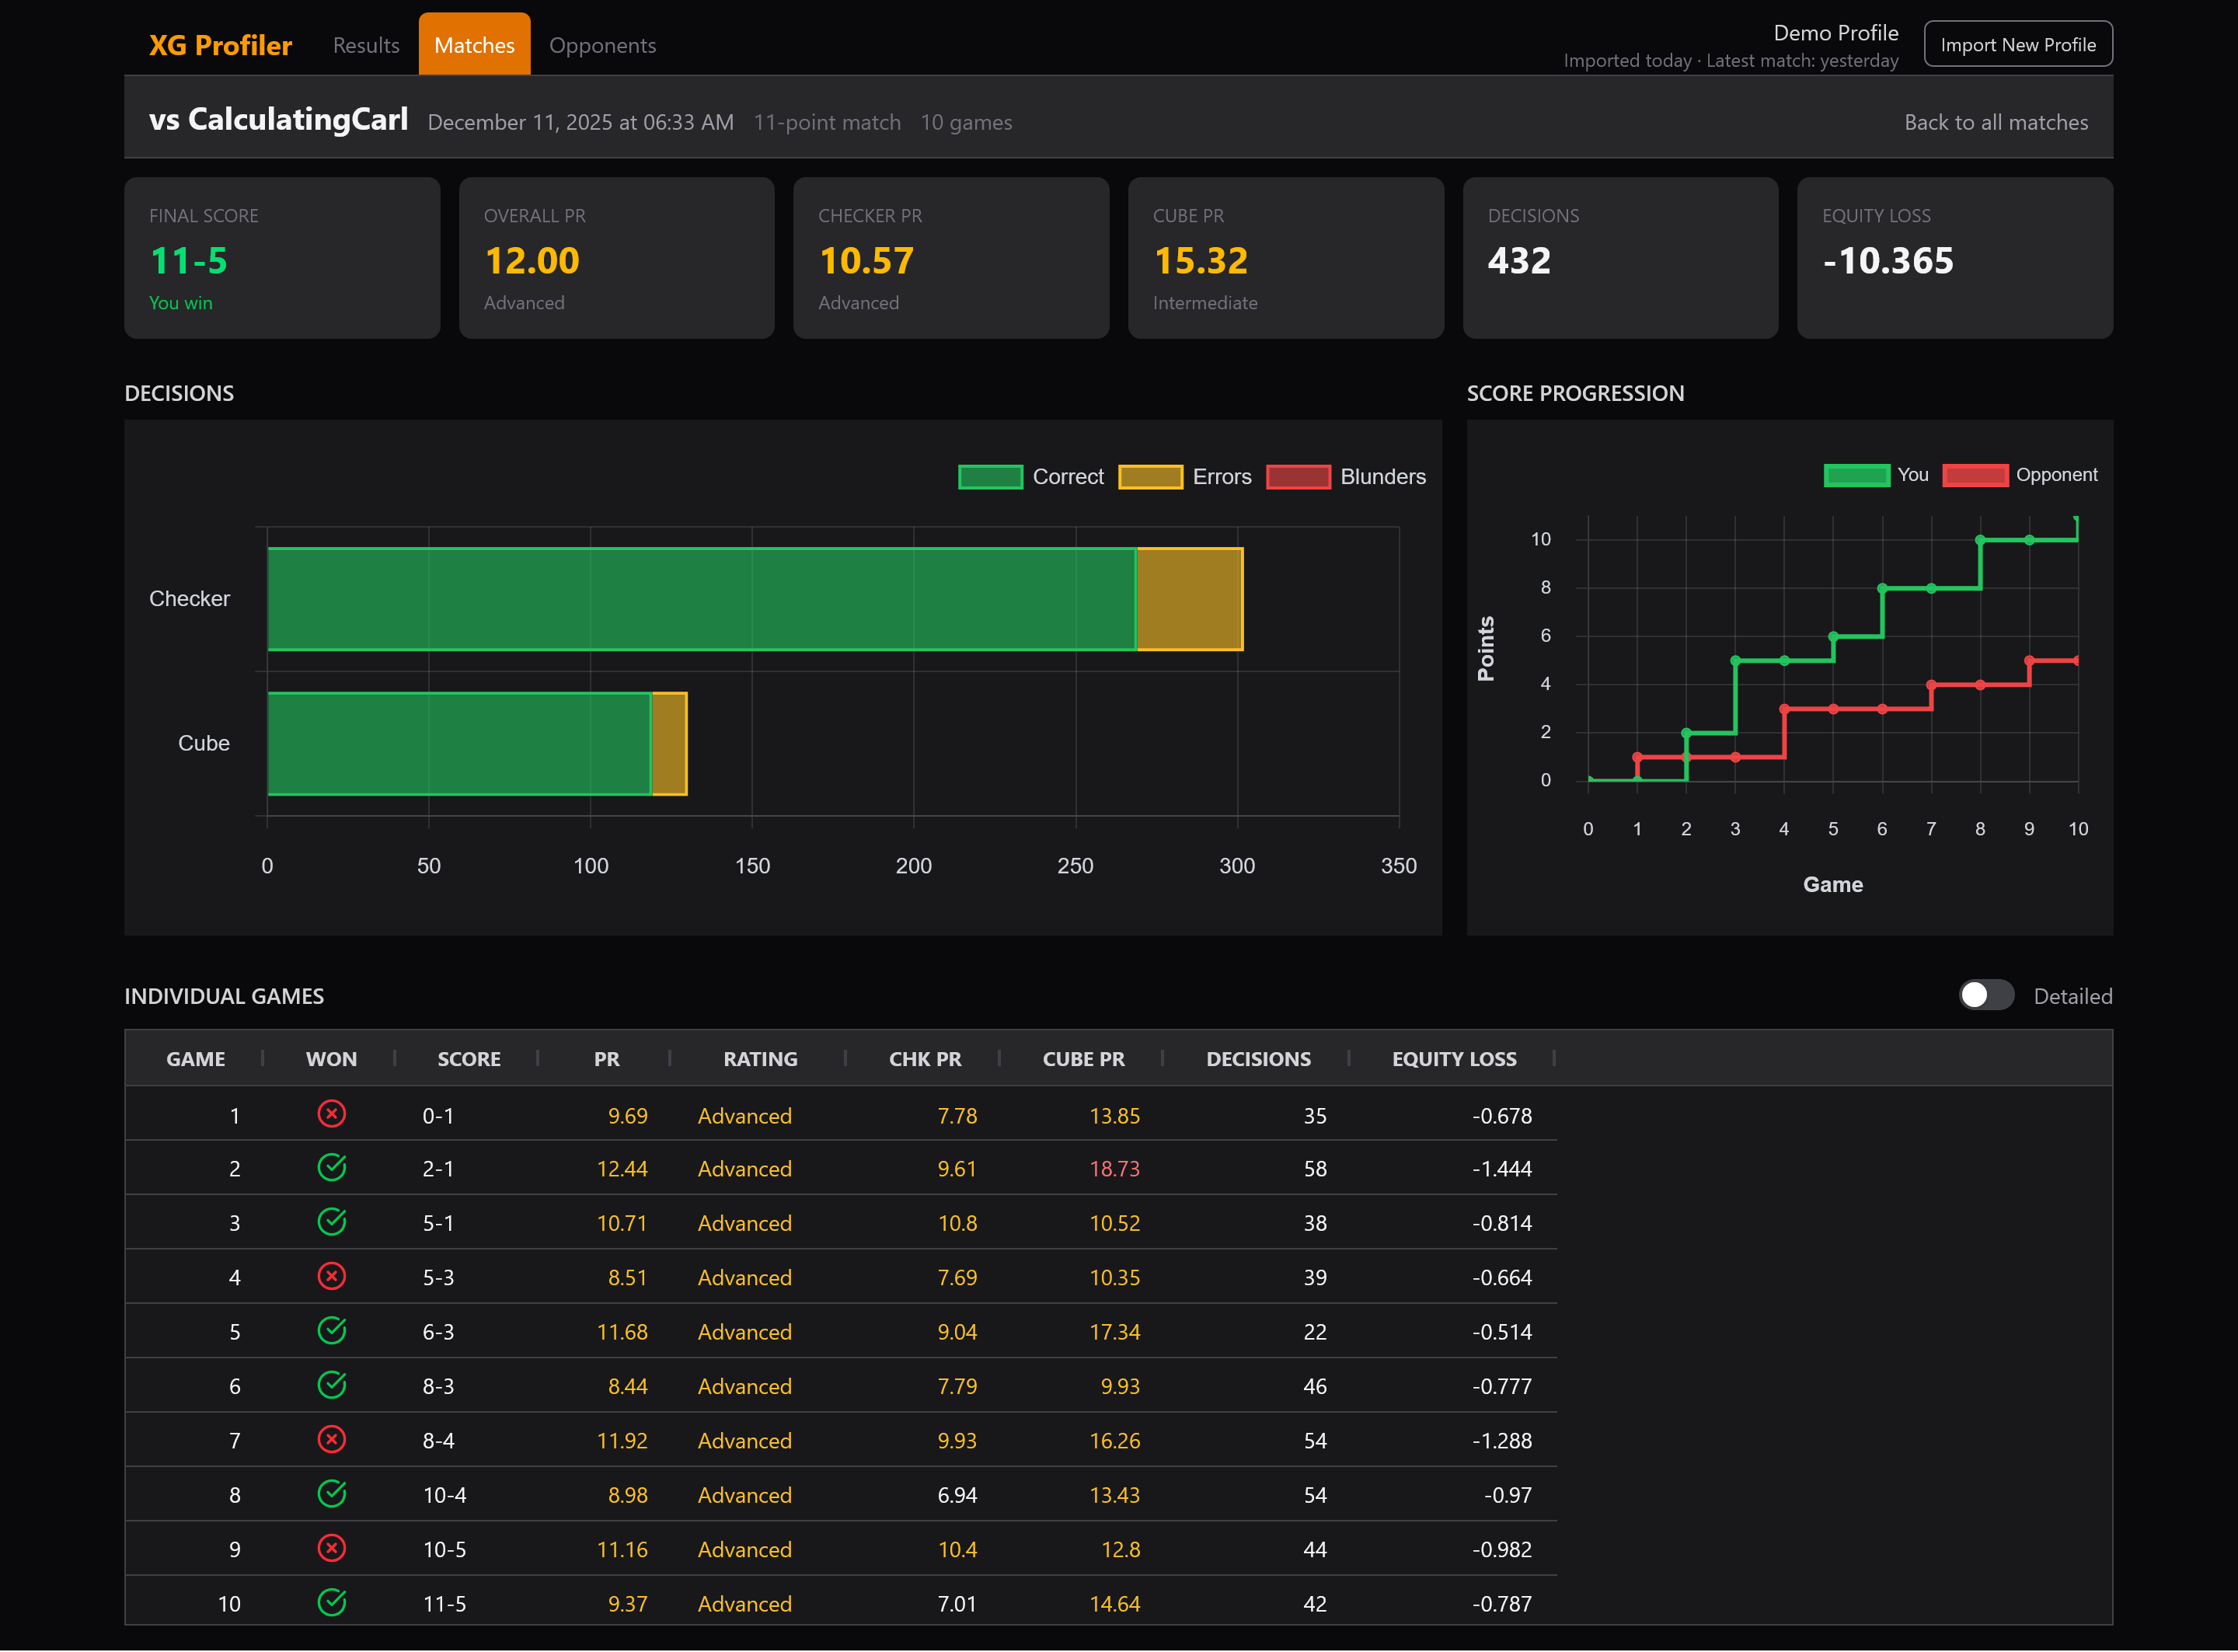Toggle Correct series in Decisions chart legend
2238x1652 pixels.
pos(1031,477)
